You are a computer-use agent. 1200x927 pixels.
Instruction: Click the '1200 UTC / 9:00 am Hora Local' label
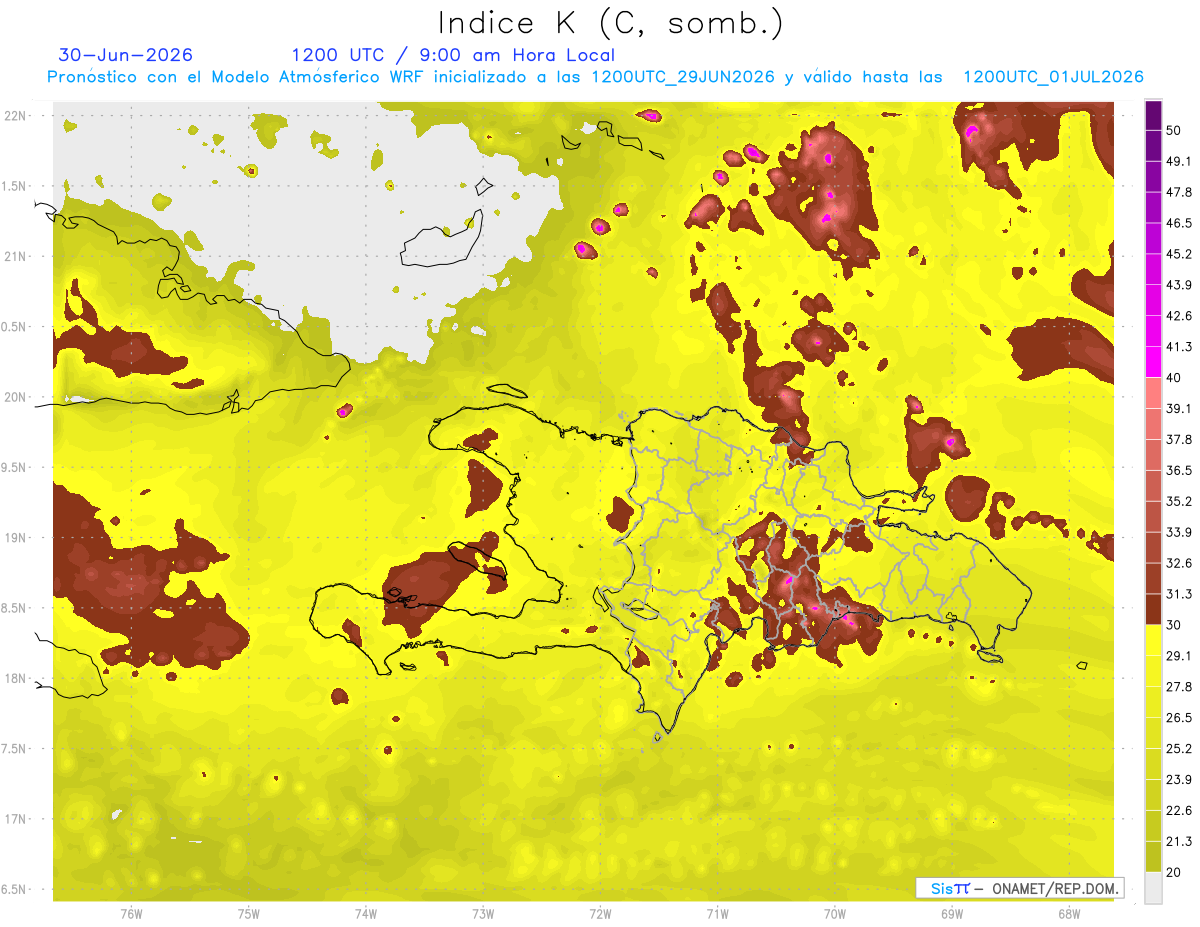[x=453, y=55]
